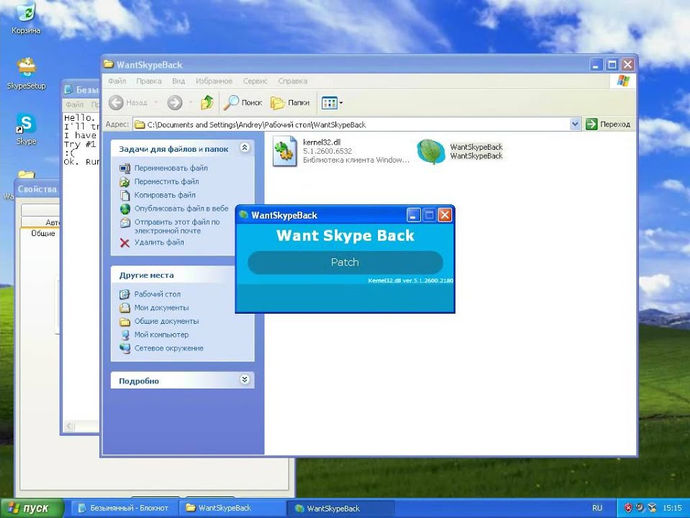Click the Kernel32.dll version text in dialog

(410, 280)
